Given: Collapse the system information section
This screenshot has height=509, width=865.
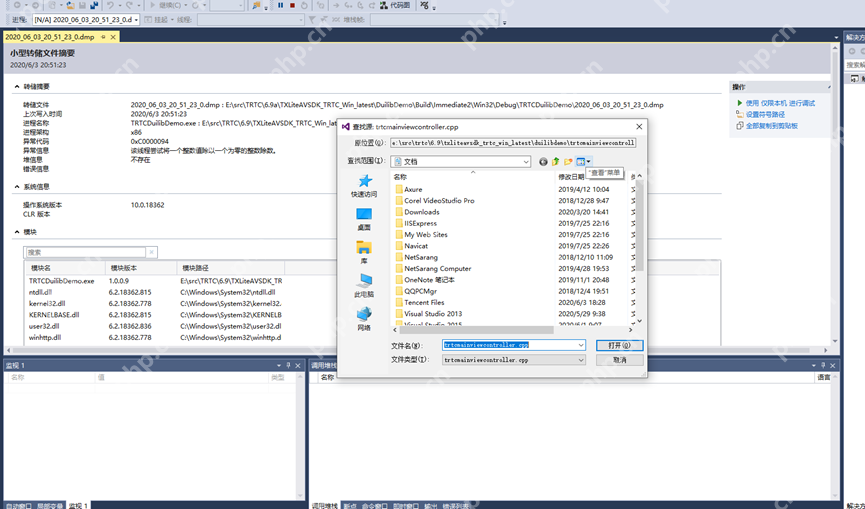Looking at the screenshot, I should pos(17,187).
